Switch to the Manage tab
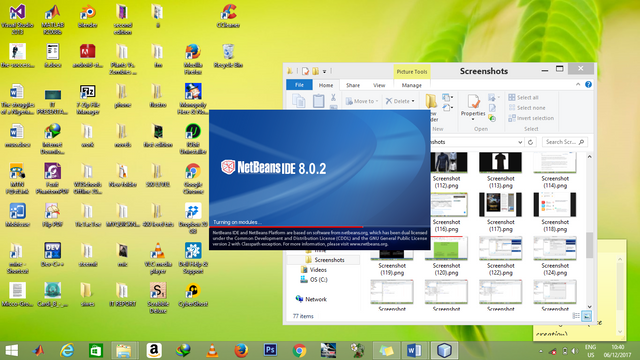The height and width of the screenshot is (360, 640). (411, 85)
